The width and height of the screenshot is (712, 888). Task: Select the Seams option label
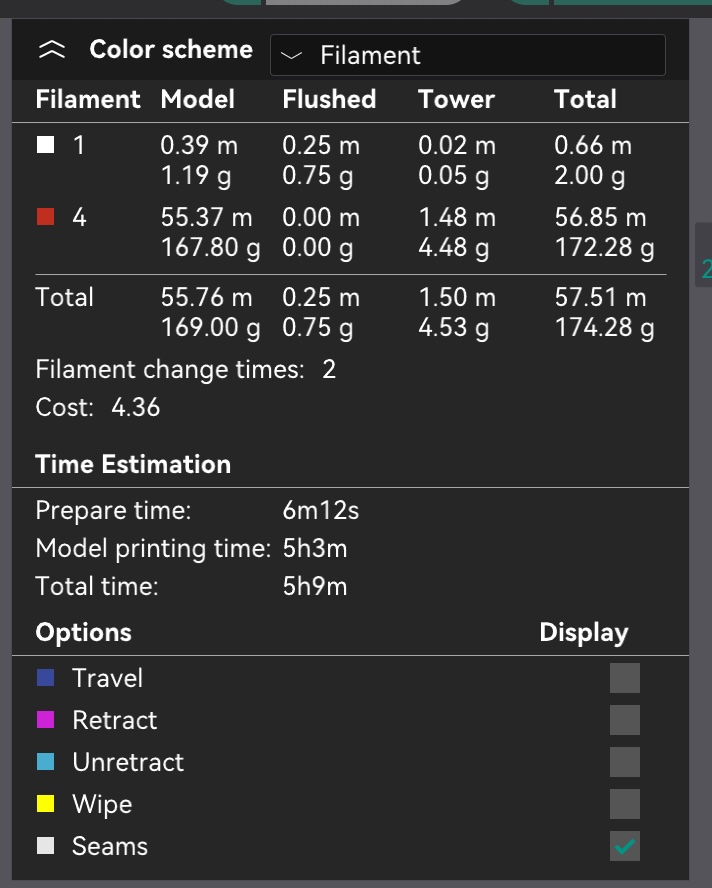[x=110, y=846]
